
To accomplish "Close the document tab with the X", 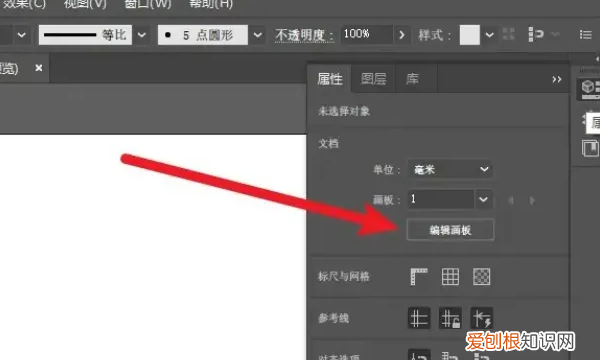I will (x=39, y=68).
